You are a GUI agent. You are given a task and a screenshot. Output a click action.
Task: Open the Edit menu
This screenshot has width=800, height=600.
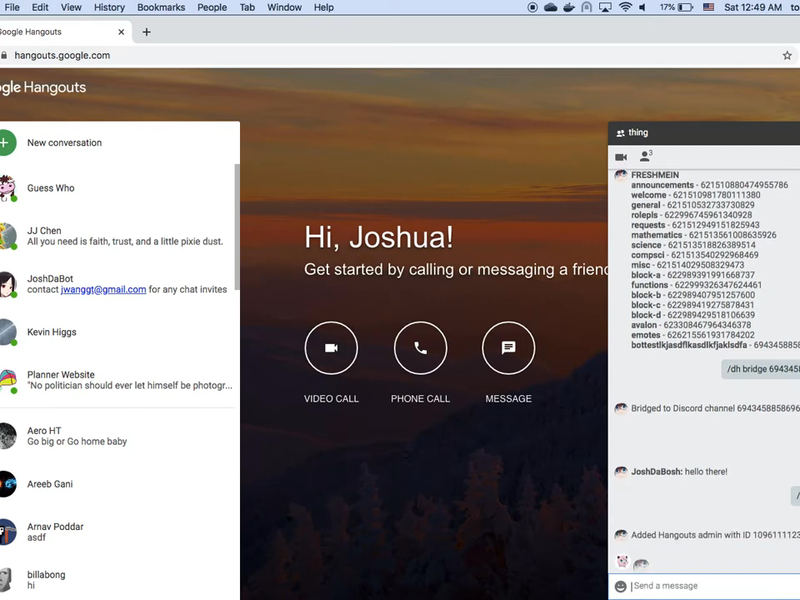(40, 7)
